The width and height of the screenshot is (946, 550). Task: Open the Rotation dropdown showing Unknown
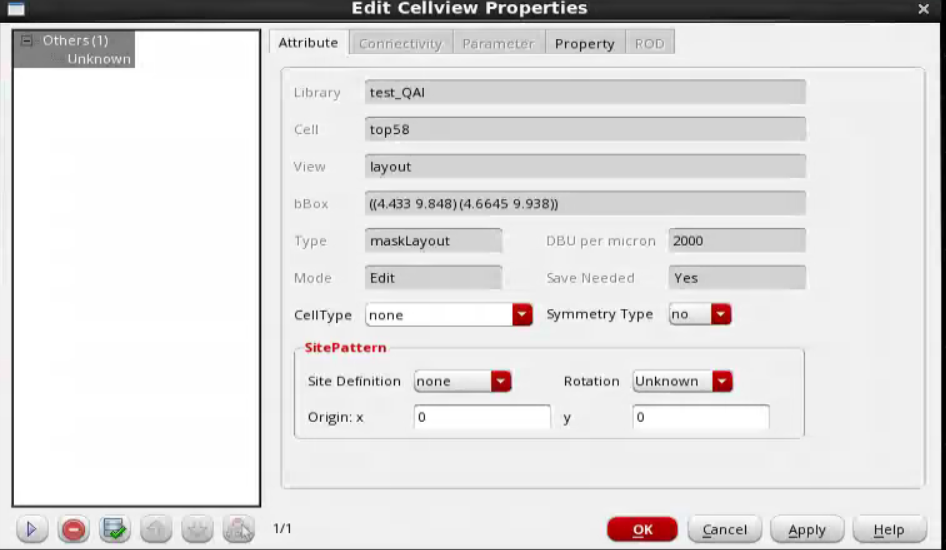(x=722, y=382)
